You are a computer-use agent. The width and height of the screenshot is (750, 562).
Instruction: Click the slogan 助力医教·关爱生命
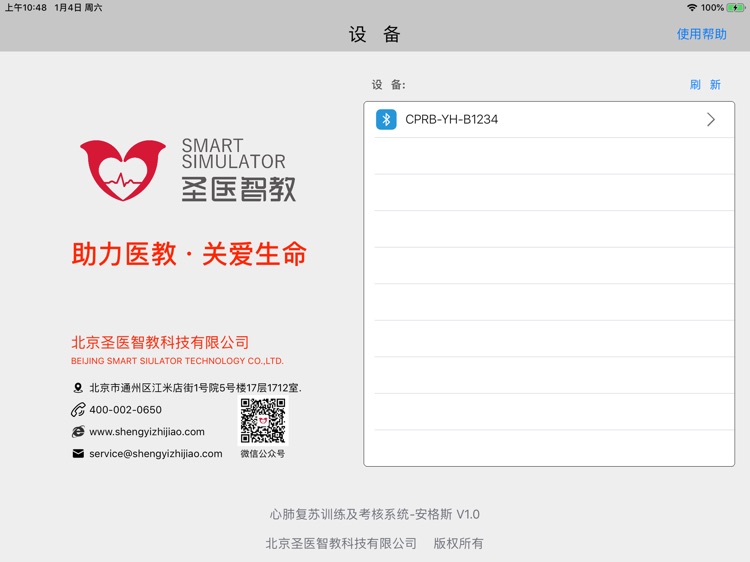[x=189, y=254]
